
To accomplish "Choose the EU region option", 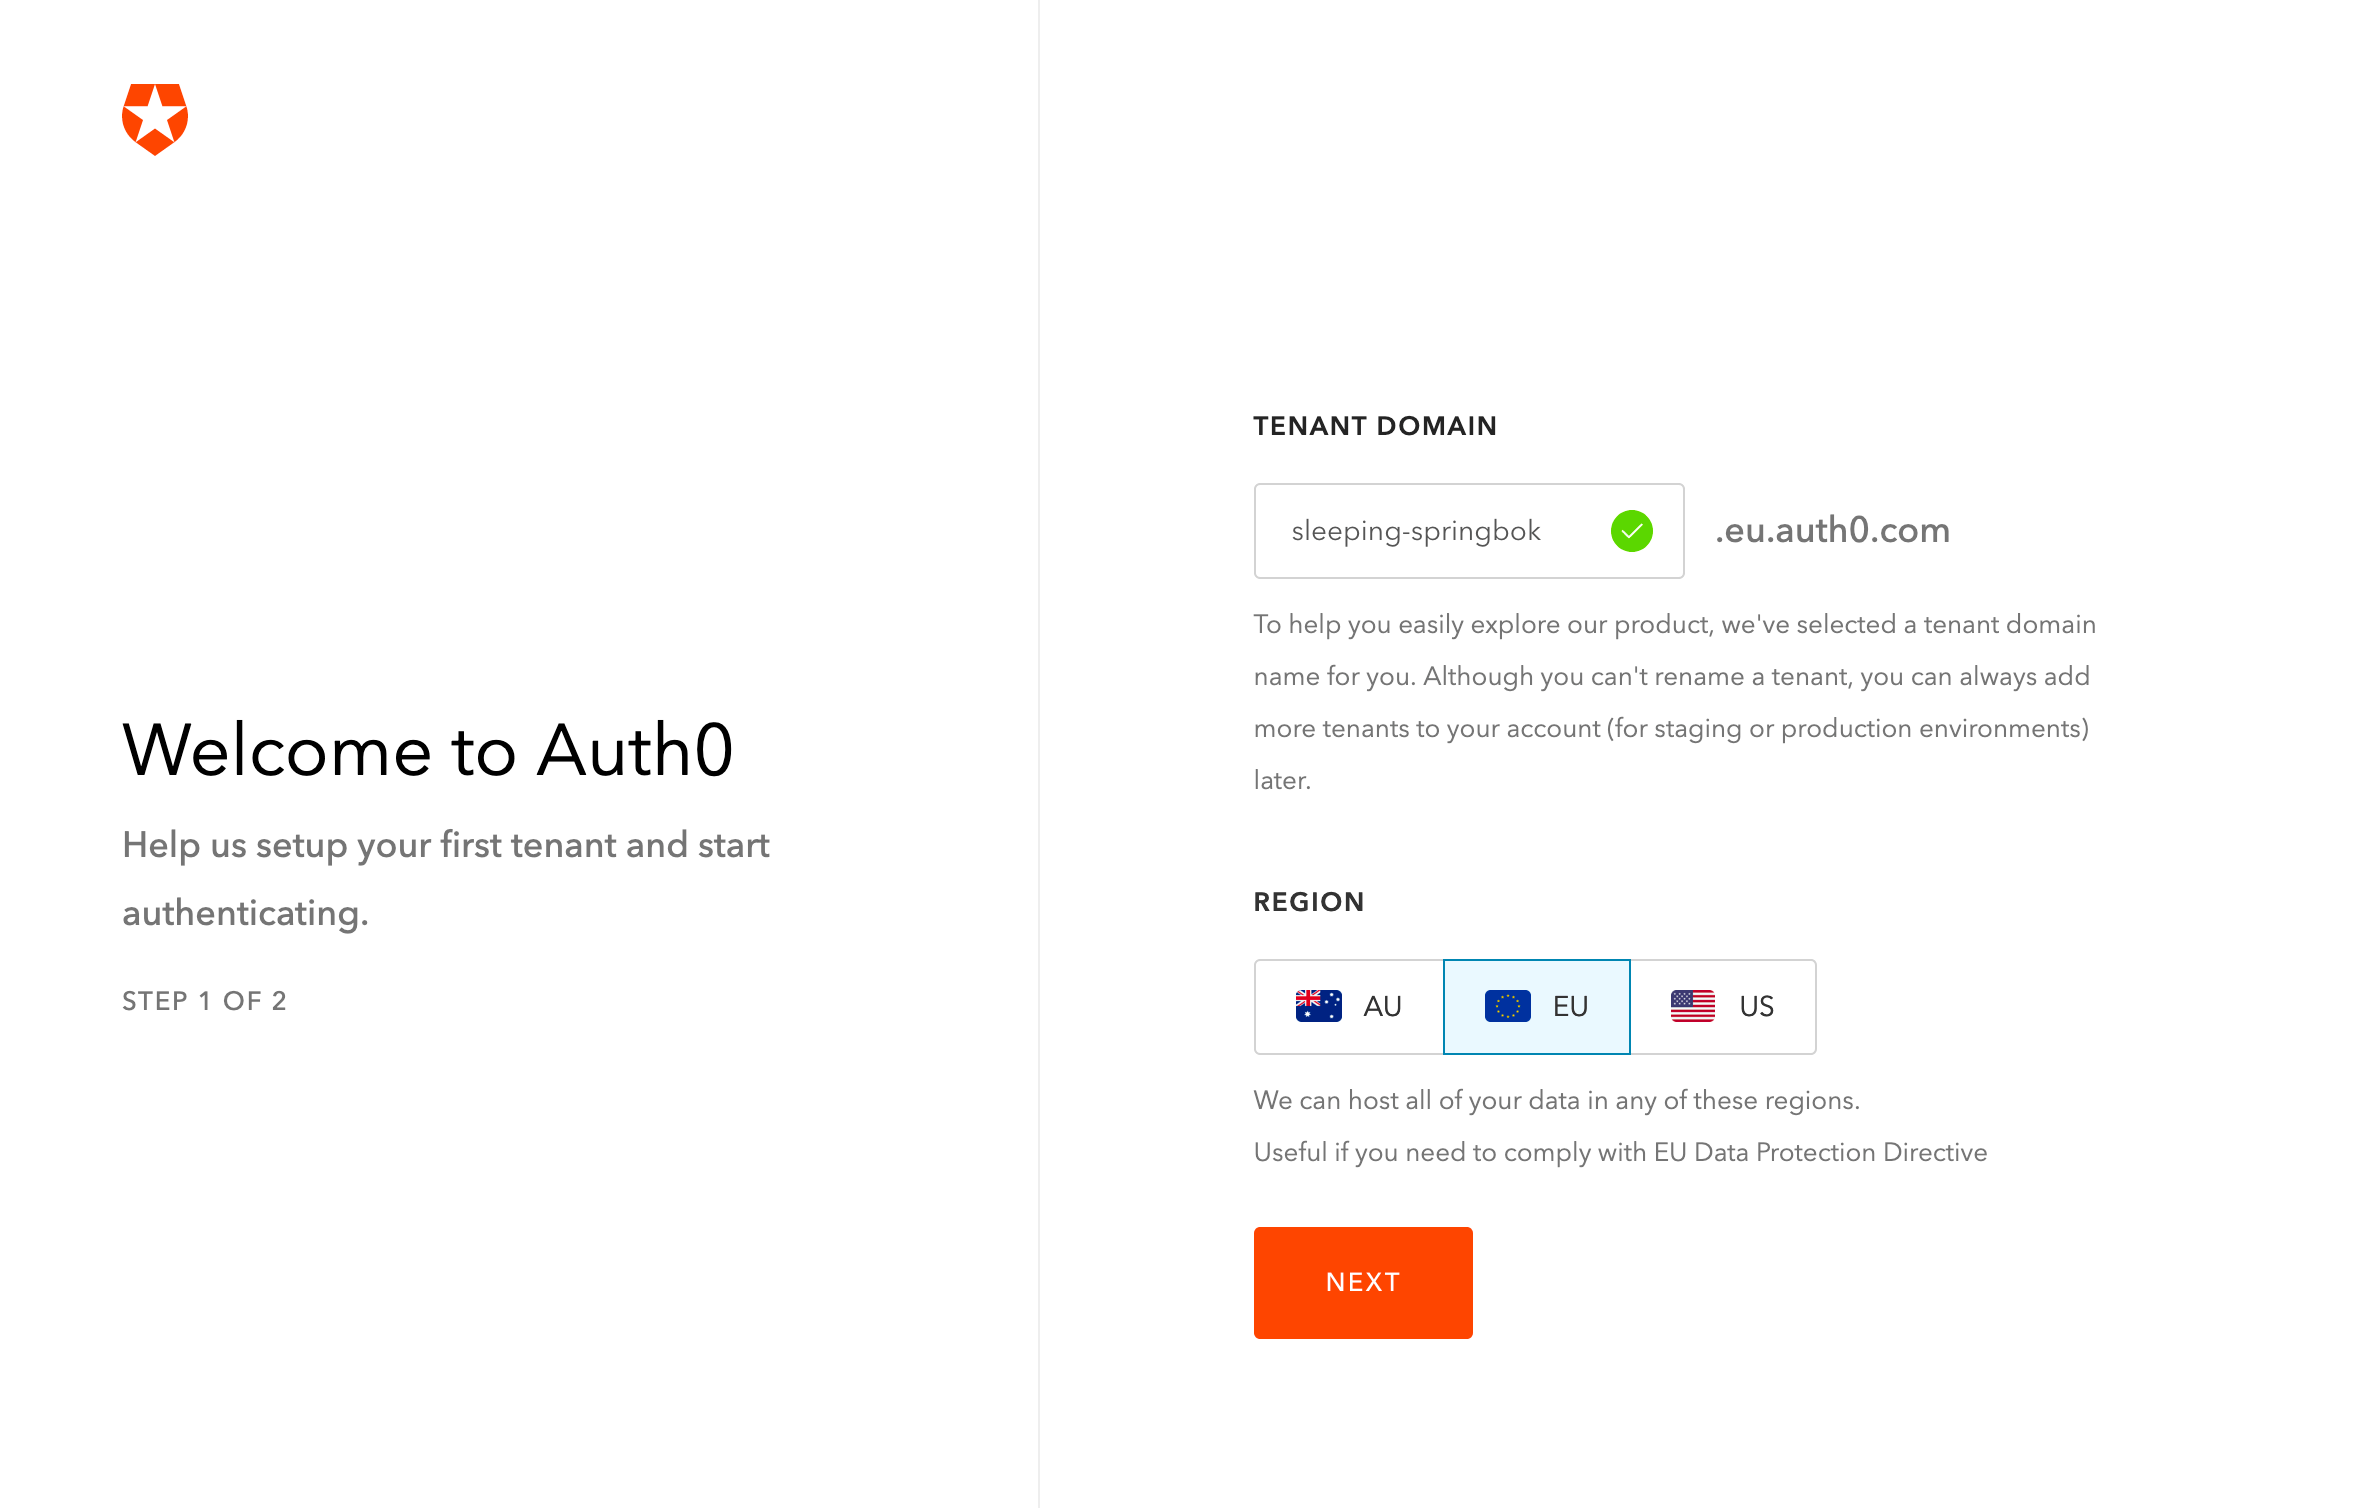I will coord(1537,1006).
